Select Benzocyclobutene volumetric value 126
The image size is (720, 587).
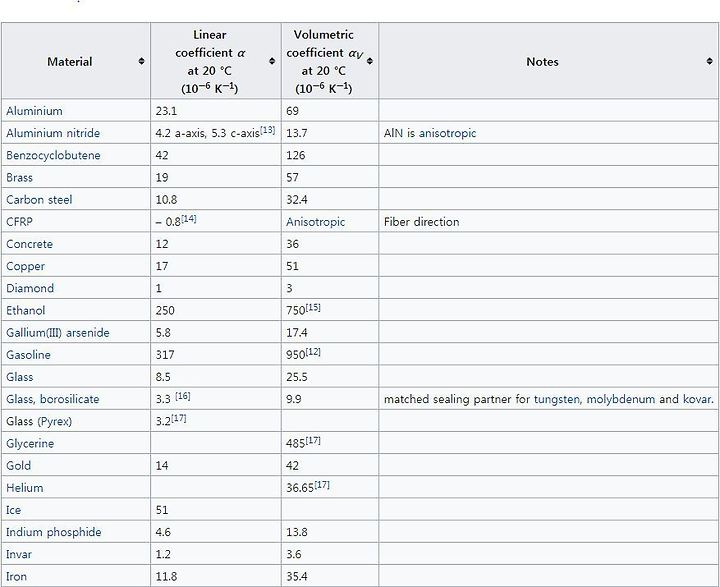point(296,155)
